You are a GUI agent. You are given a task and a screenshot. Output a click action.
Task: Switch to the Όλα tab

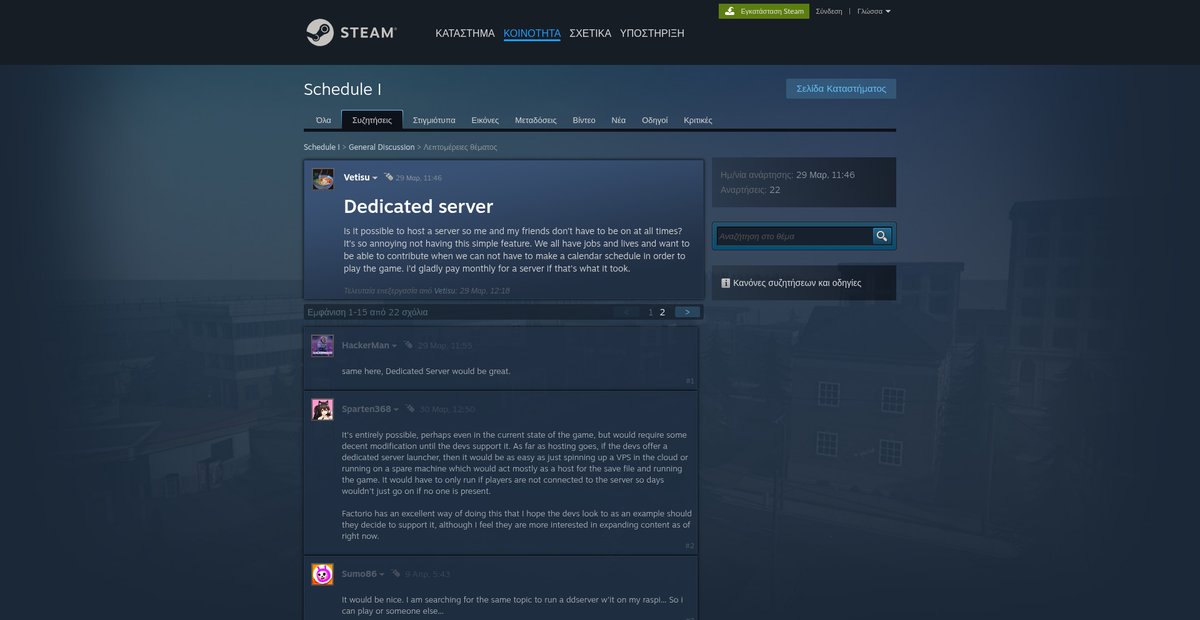(323, 120)
